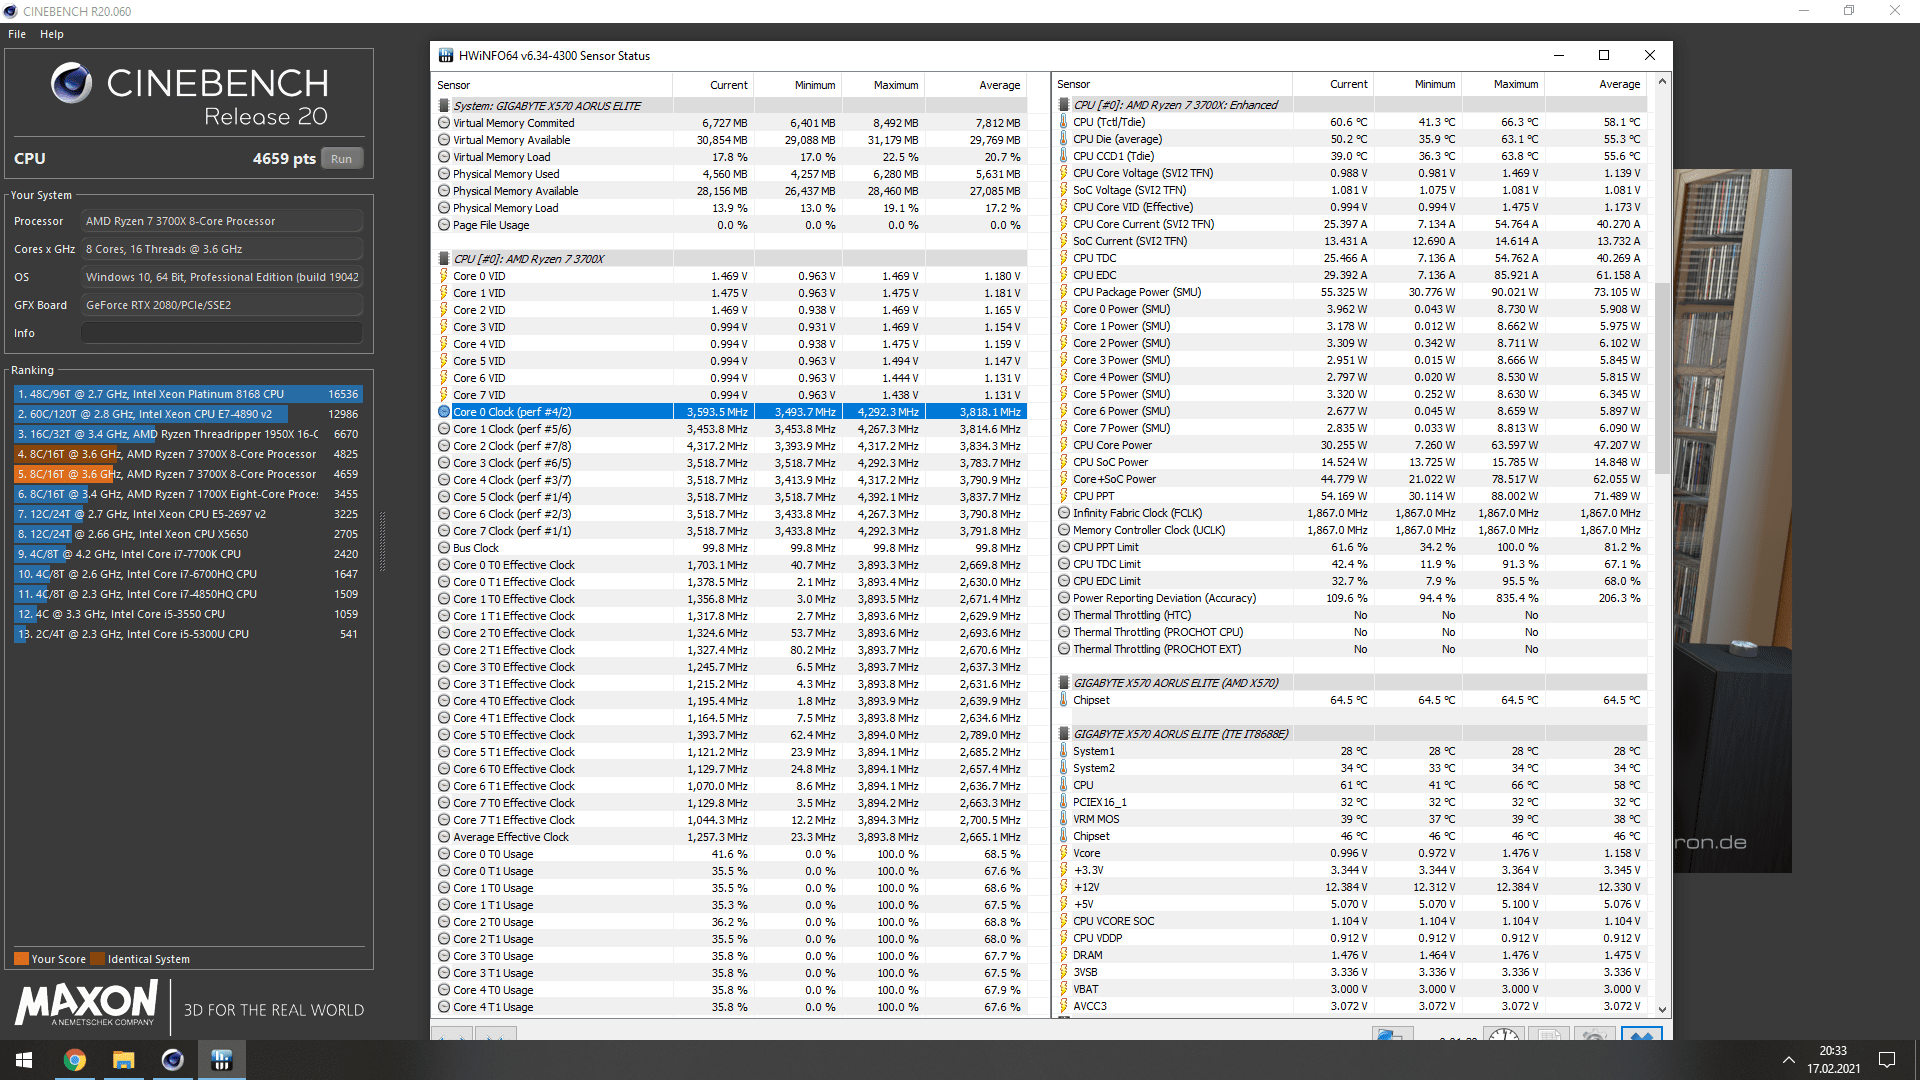Image resolution: width=1920 pixels, height=1080 pixels.
Task: Open File Explorer from the taskbar
Action: point(123,1060)
